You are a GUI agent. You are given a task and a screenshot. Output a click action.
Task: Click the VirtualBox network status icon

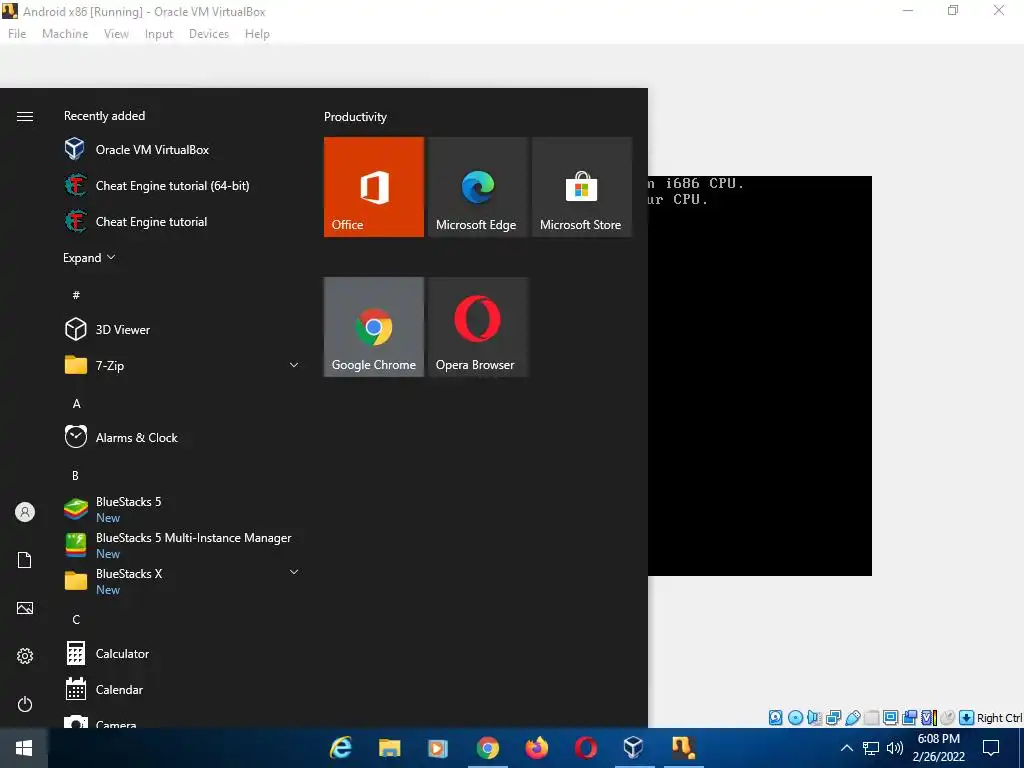(x=833, y=718)
